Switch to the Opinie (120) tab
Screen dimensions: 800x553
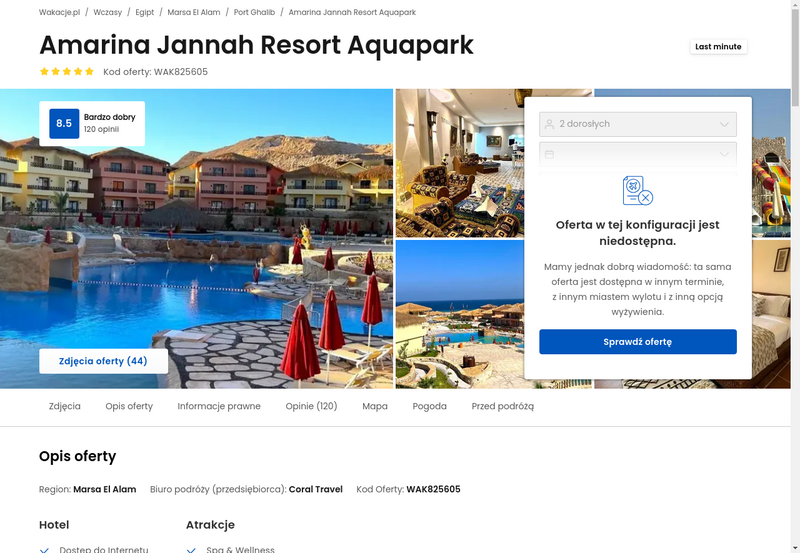(x=311, y=406)
